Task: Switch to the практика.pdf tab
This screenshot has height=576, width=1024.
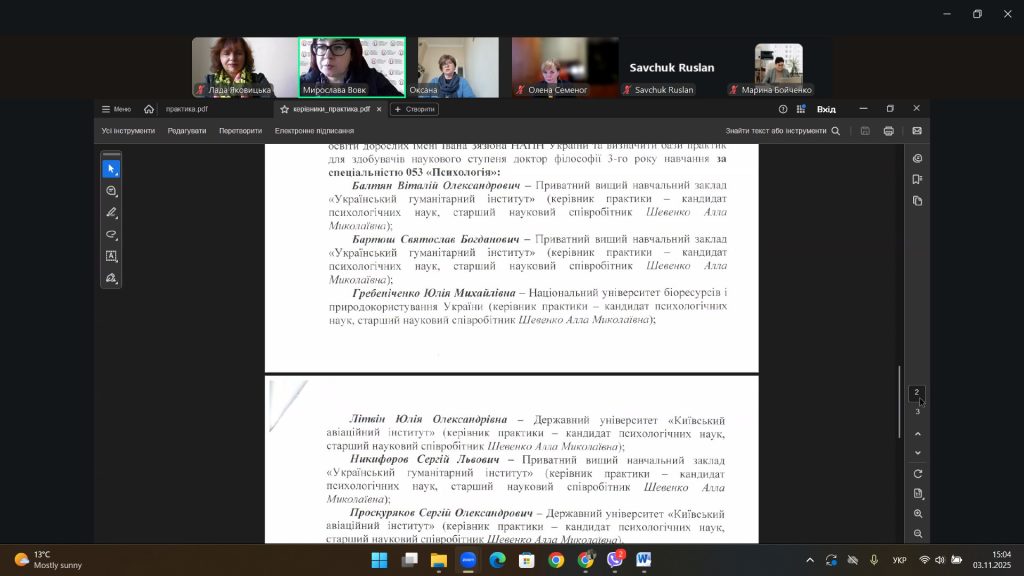Action: (x=187, y=109)
